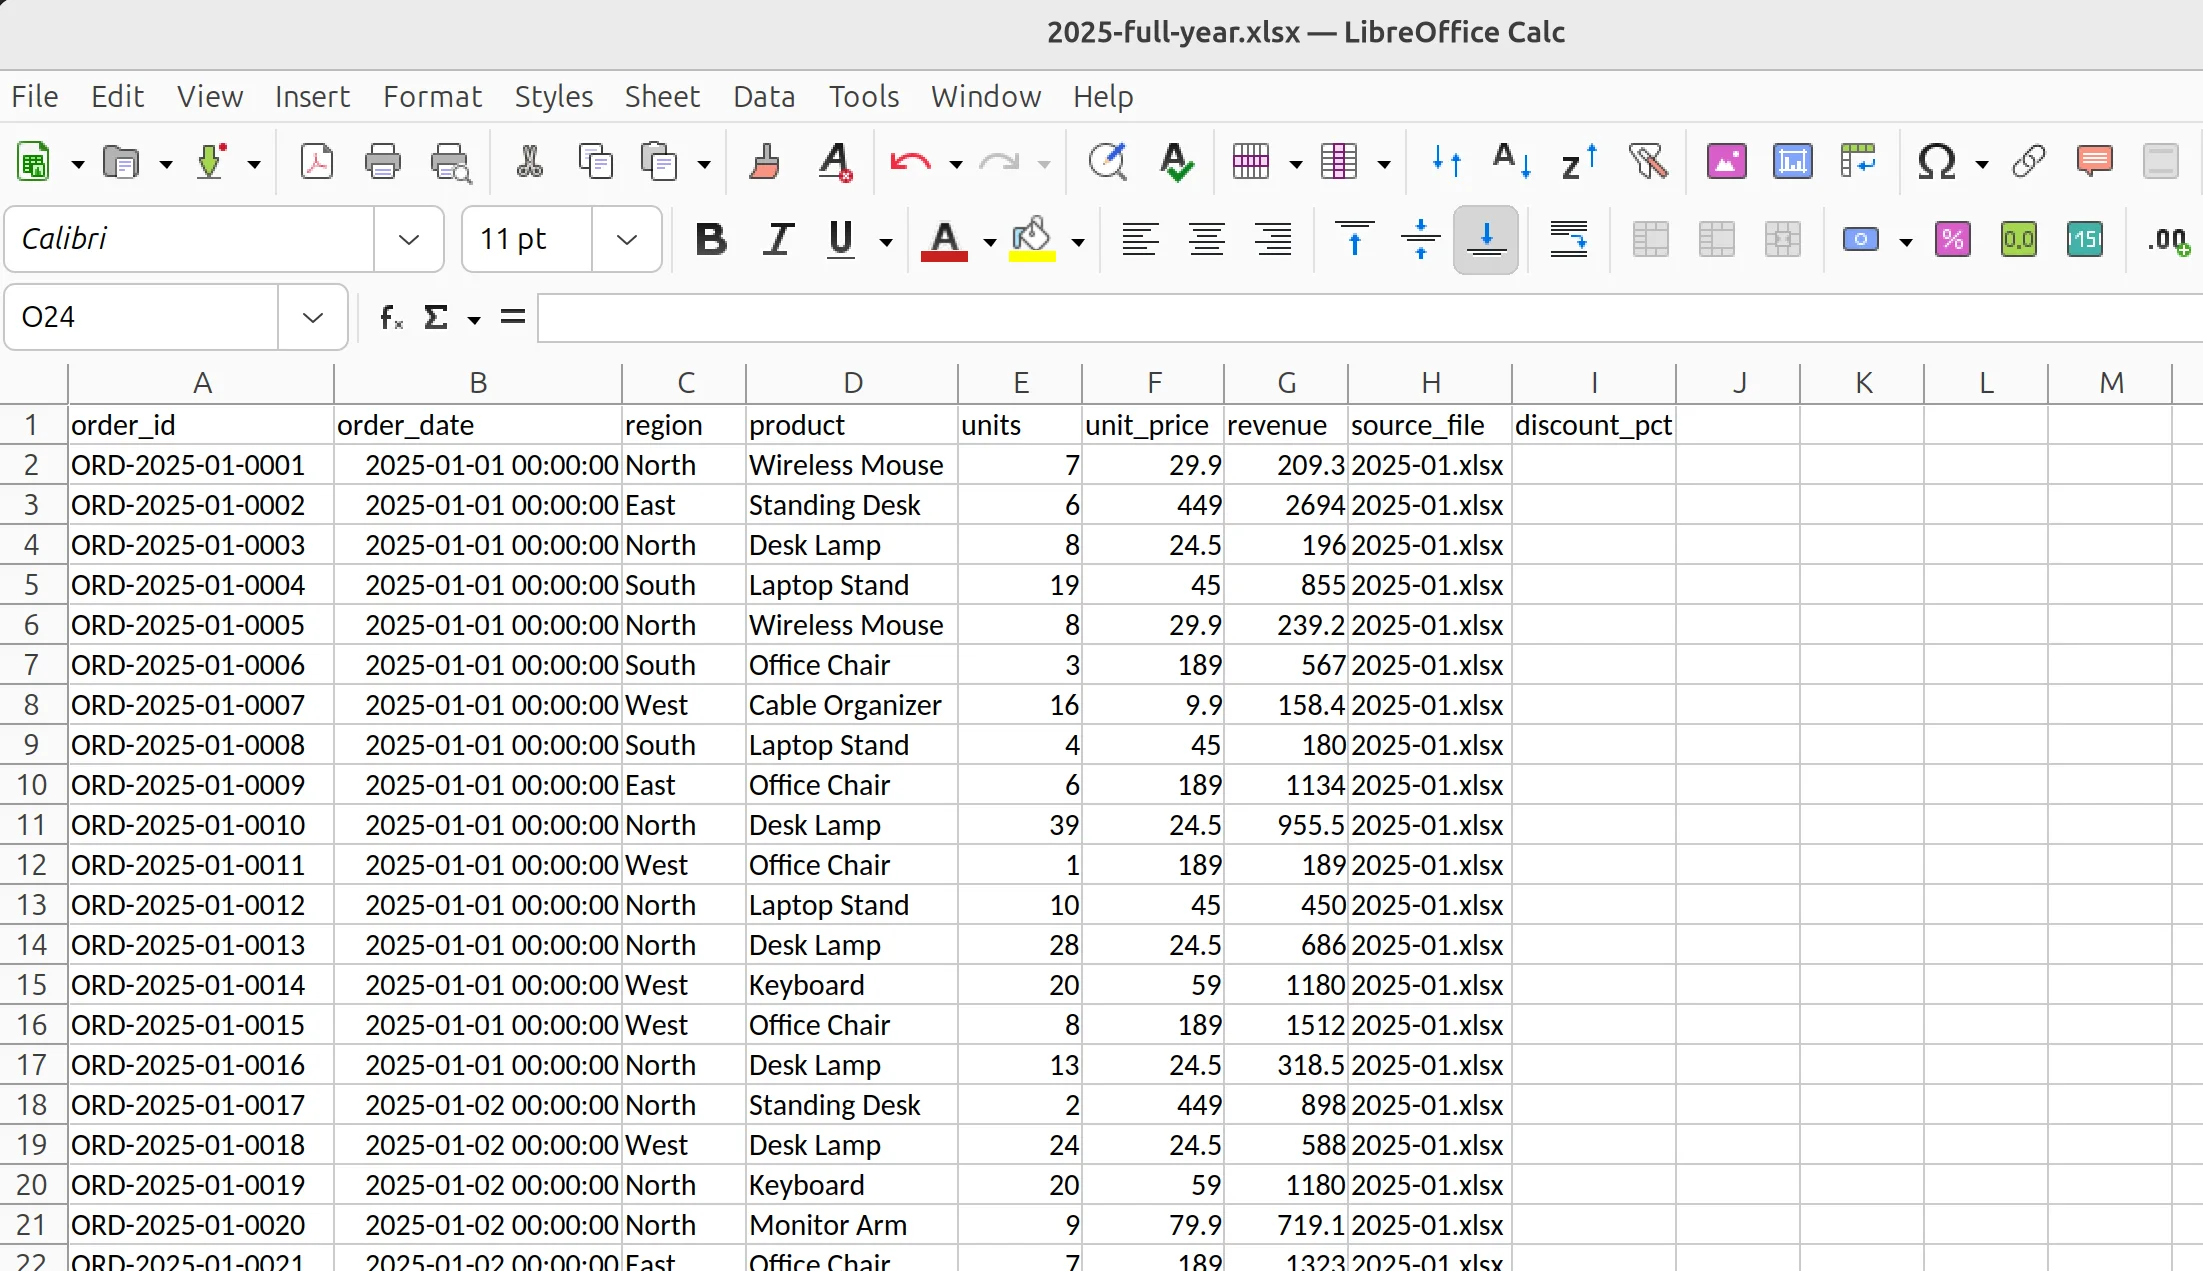Open the Paste options dropdown arrow
Image resolution: width=2203 pixels, height=1271 pixels.
point(704,164)
